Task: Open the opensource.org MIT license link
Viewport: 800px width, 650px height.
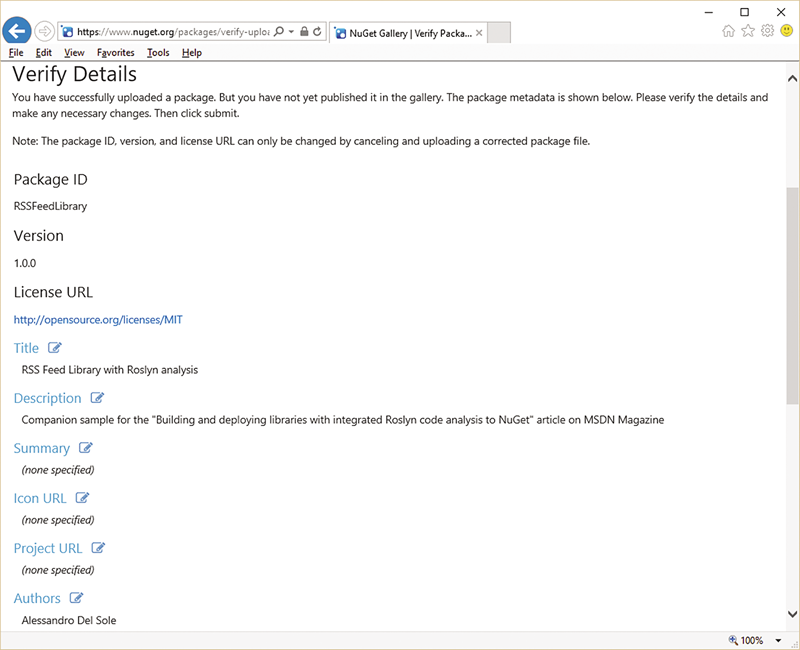Action: click(x=98, y=320)
